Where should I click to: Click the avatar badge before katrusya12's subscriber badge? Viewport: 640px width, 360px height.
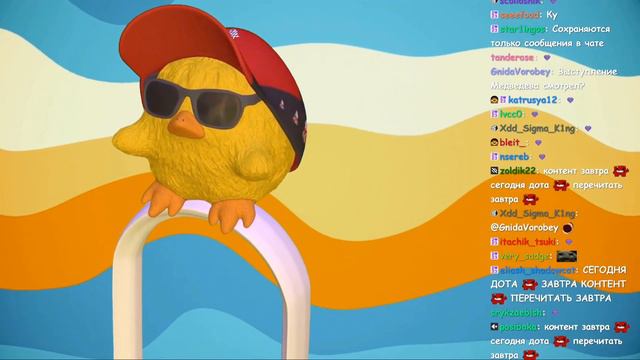pos(494,100)
